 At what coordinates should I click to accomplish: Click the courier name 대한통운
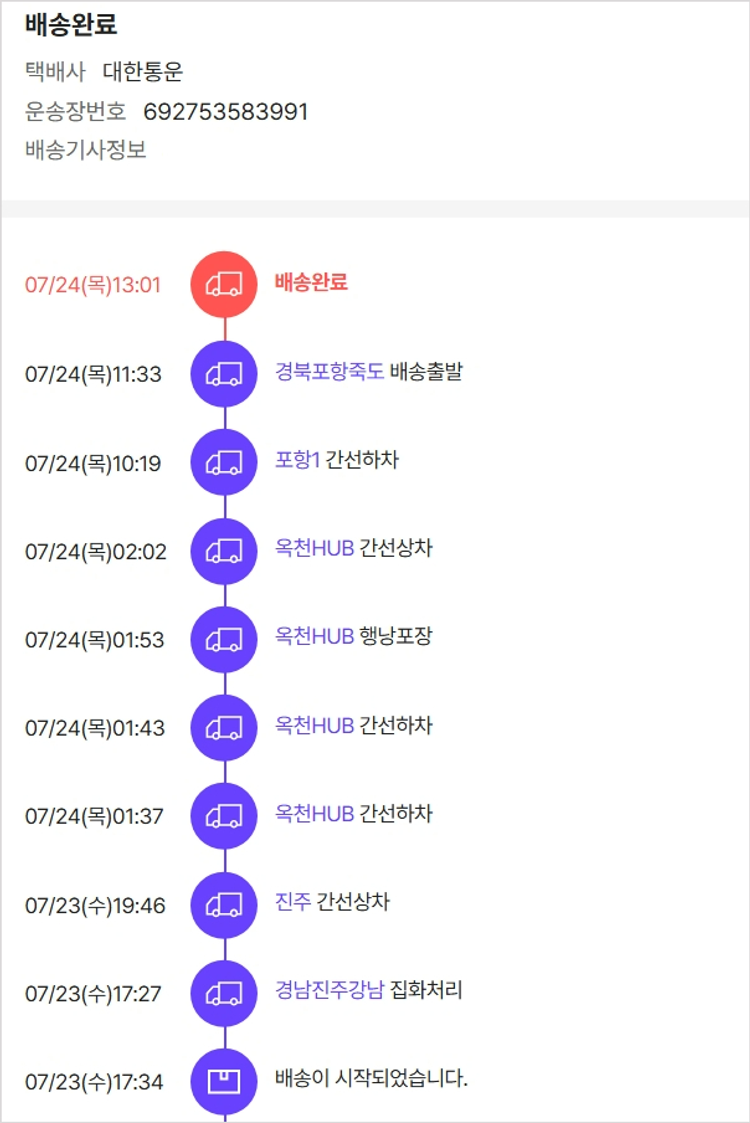pyautogui.click(x=143, y=72)
